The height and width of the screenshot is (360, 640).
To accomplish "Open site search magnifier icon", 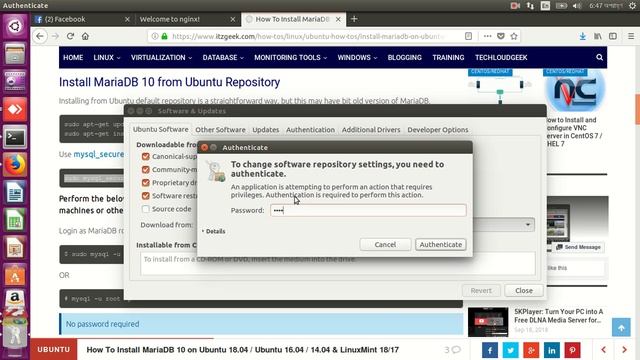I will (599, 58).
